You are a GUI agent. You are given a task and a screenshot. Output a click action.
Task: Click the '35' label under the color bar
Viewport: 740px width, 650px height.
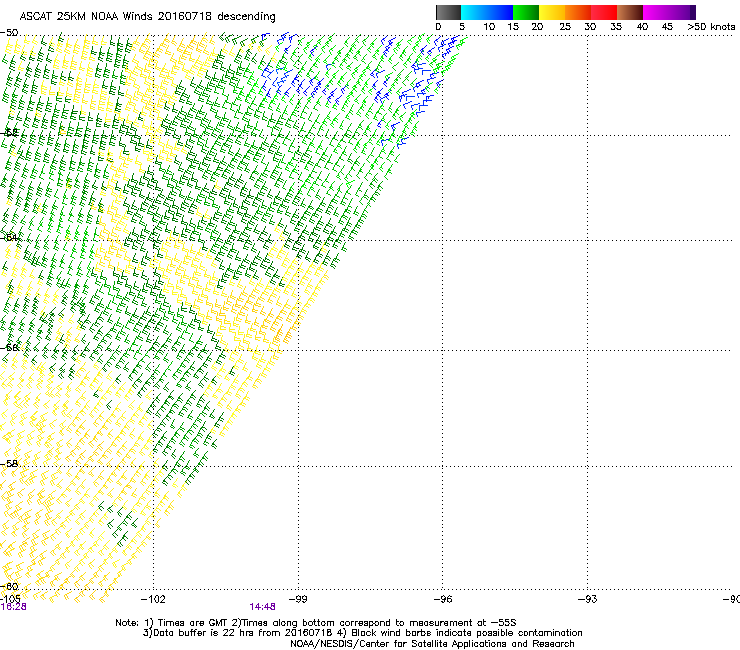coord(616,27)
